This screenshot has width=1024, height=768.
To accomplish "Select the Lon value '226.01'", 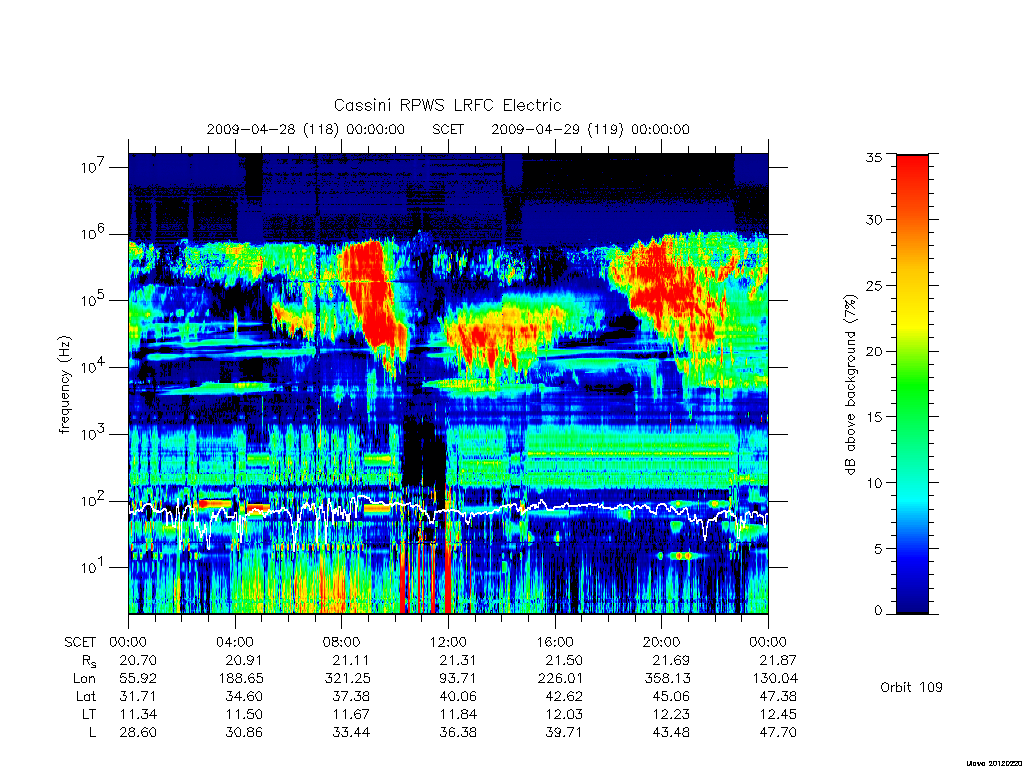I will (x=560, y=679).
